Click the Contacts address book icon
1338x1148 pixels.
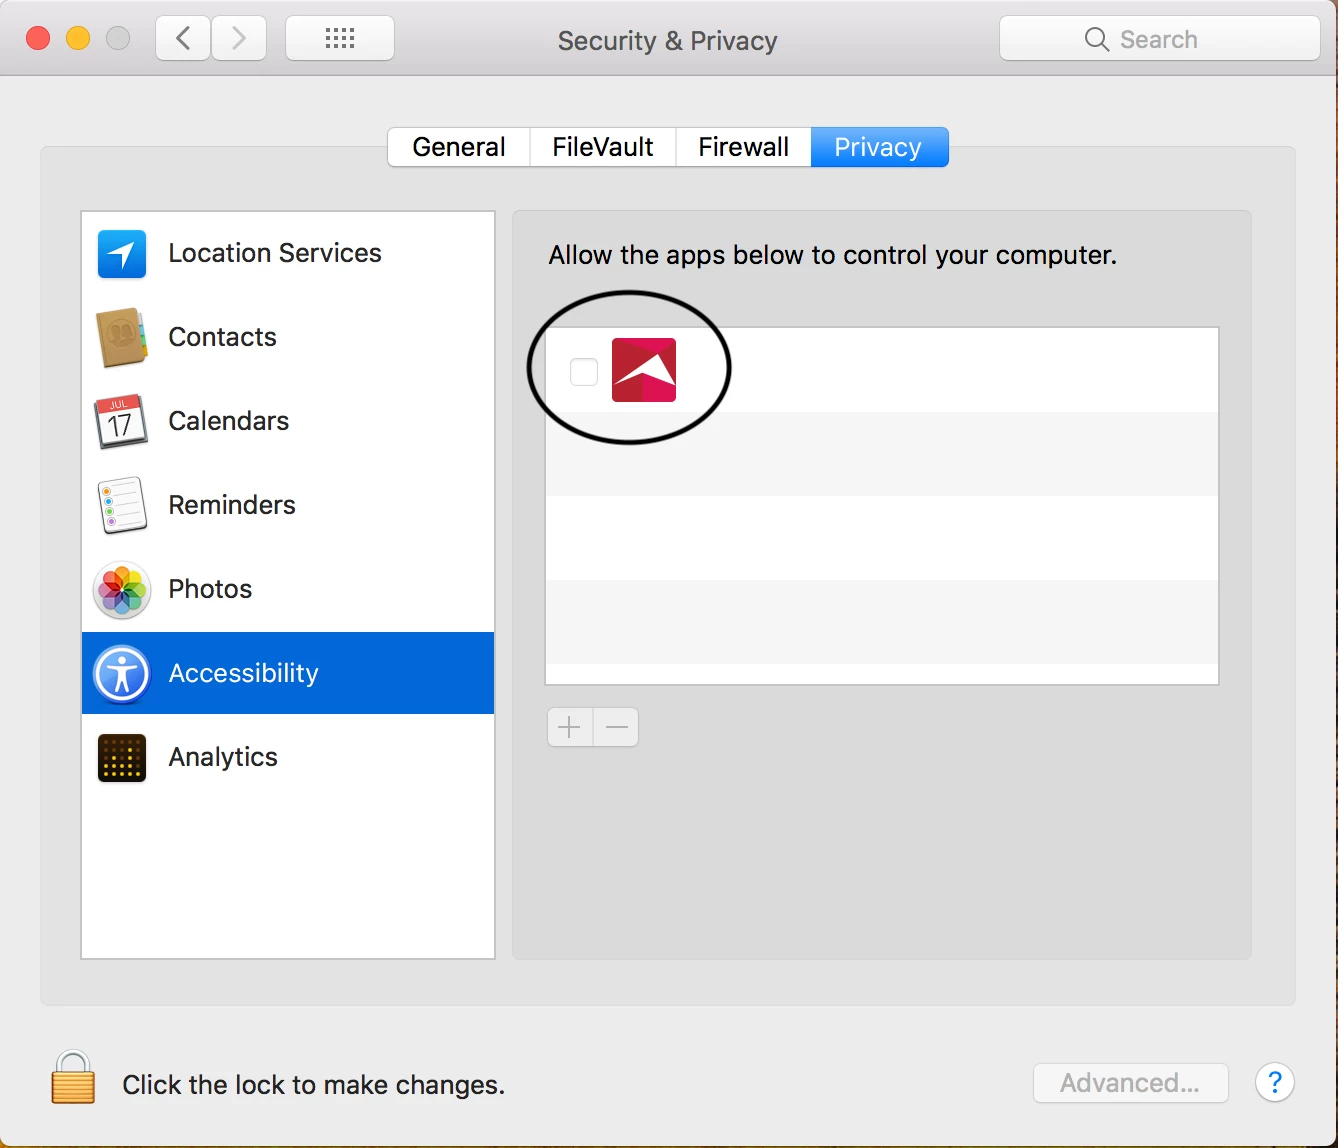coord(122,338)
